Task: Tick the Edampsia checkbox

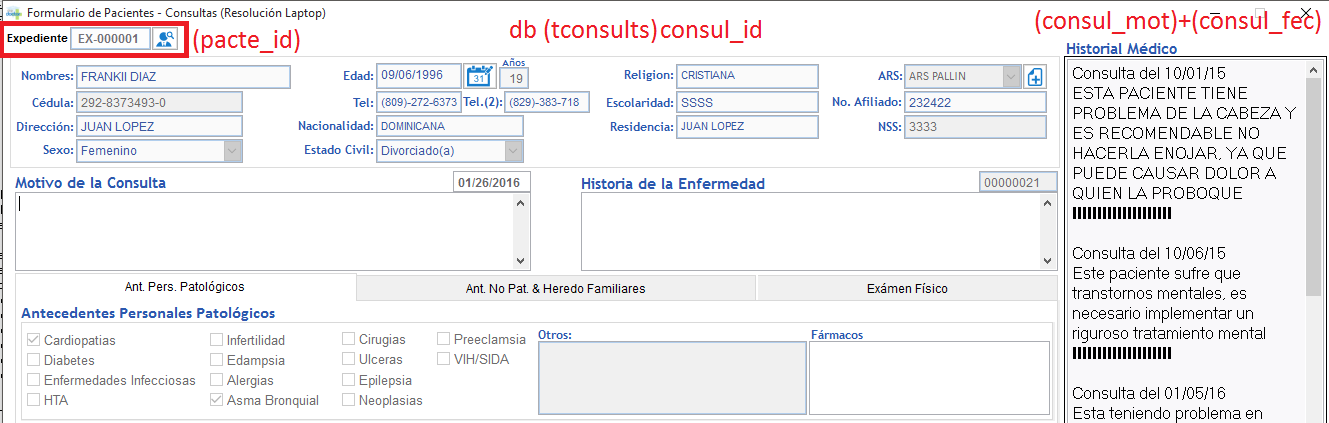Action: (x=216, y=360)
